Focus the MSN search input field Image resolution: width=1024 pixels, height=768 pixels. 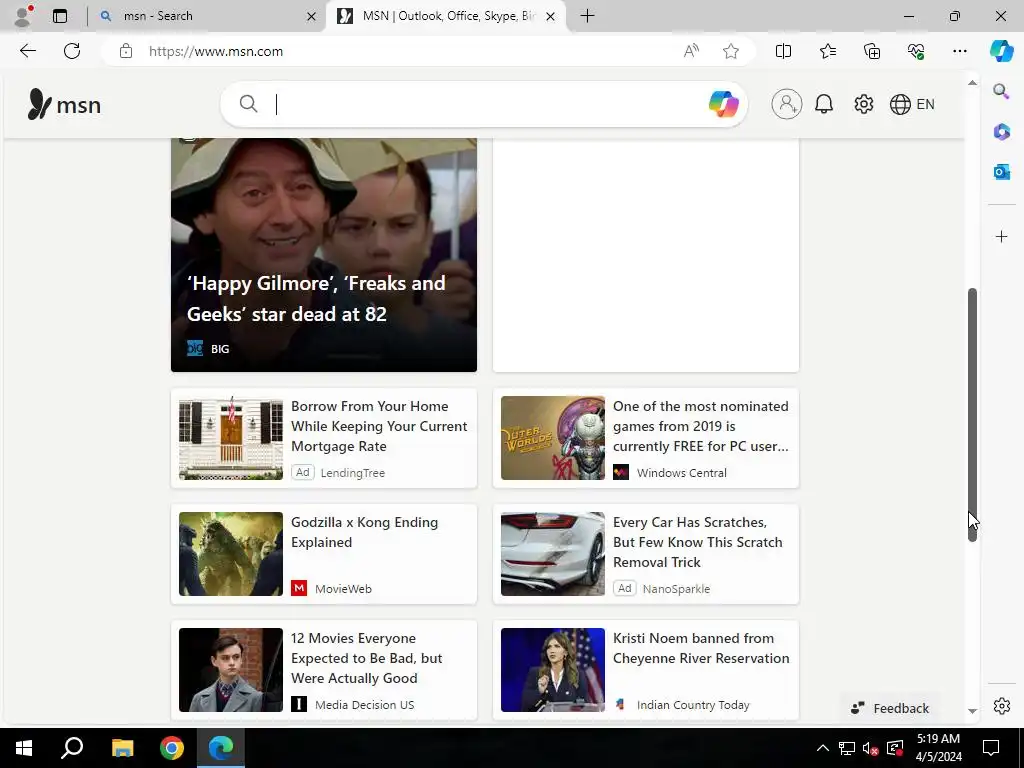(483, 104)
